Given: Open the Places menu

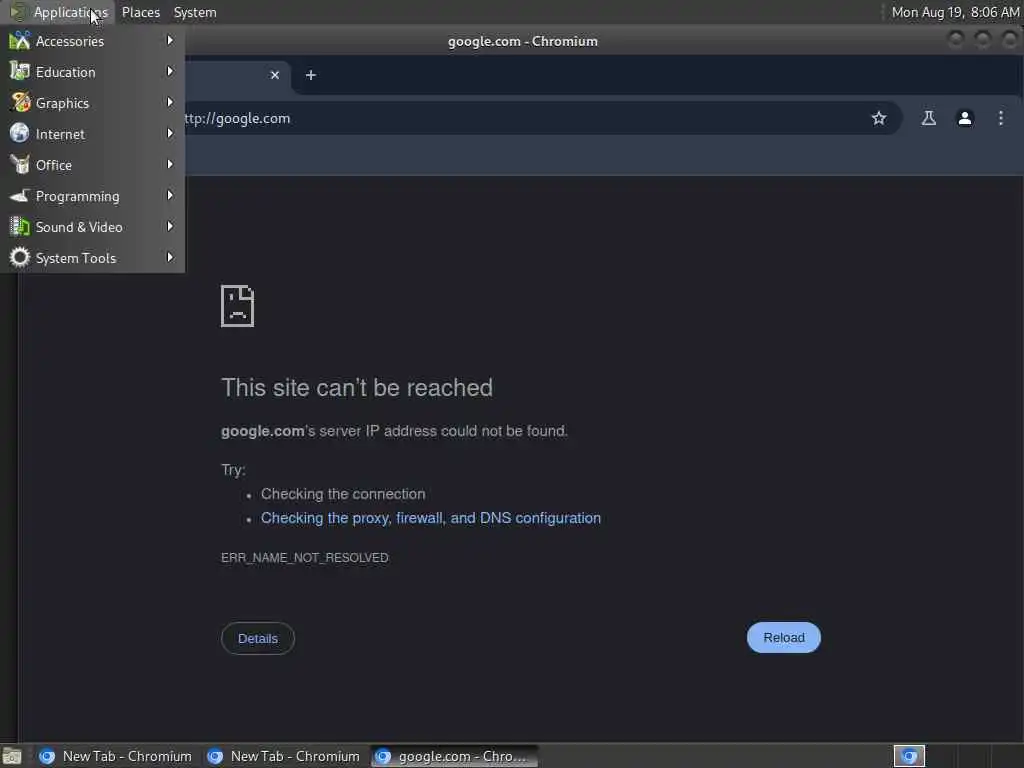Looking at the screenshot, I should coord(141,12).
